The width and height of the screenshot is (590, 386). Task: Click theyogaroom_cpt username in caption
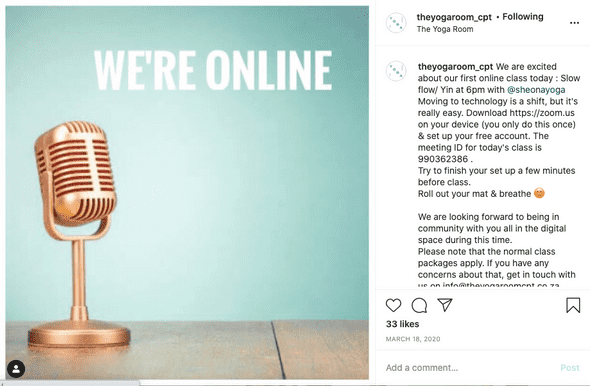pyautogui.click(x=455, y=67)
